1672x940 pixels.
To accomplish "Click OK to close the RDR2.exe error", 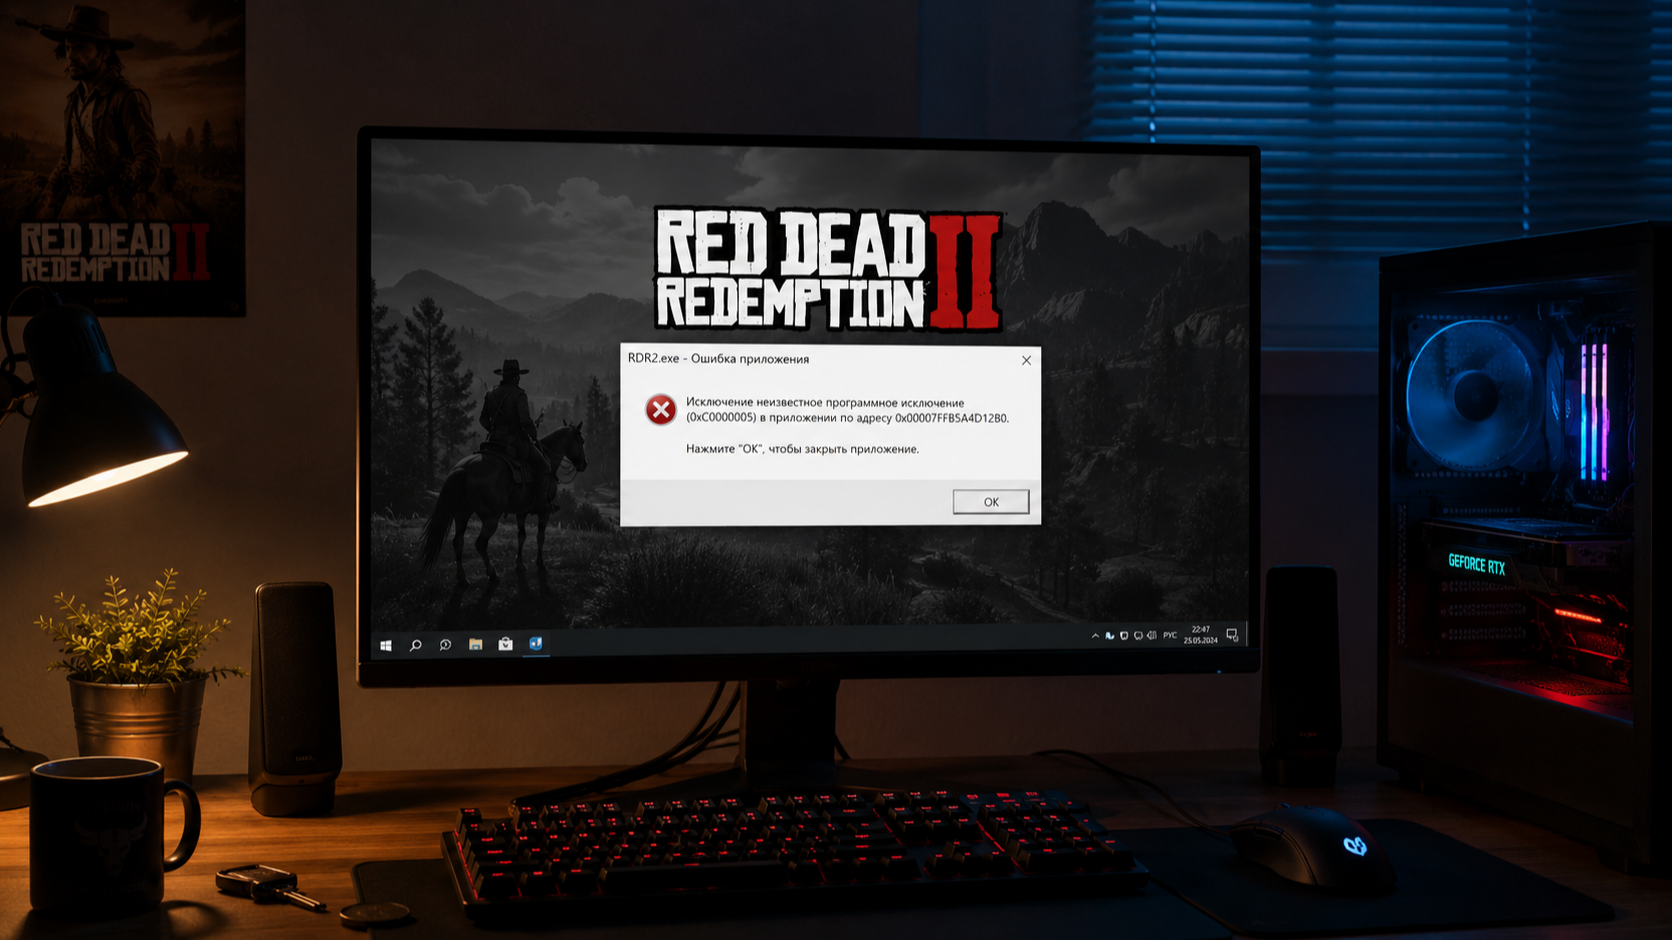I will point(991,502).
